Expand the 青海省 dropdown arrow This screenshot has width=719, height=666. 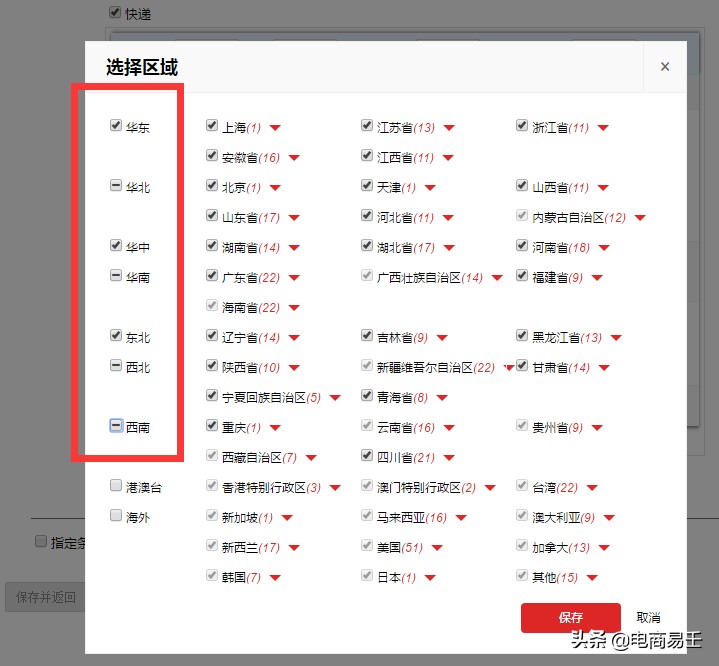[x=442, y=398]
